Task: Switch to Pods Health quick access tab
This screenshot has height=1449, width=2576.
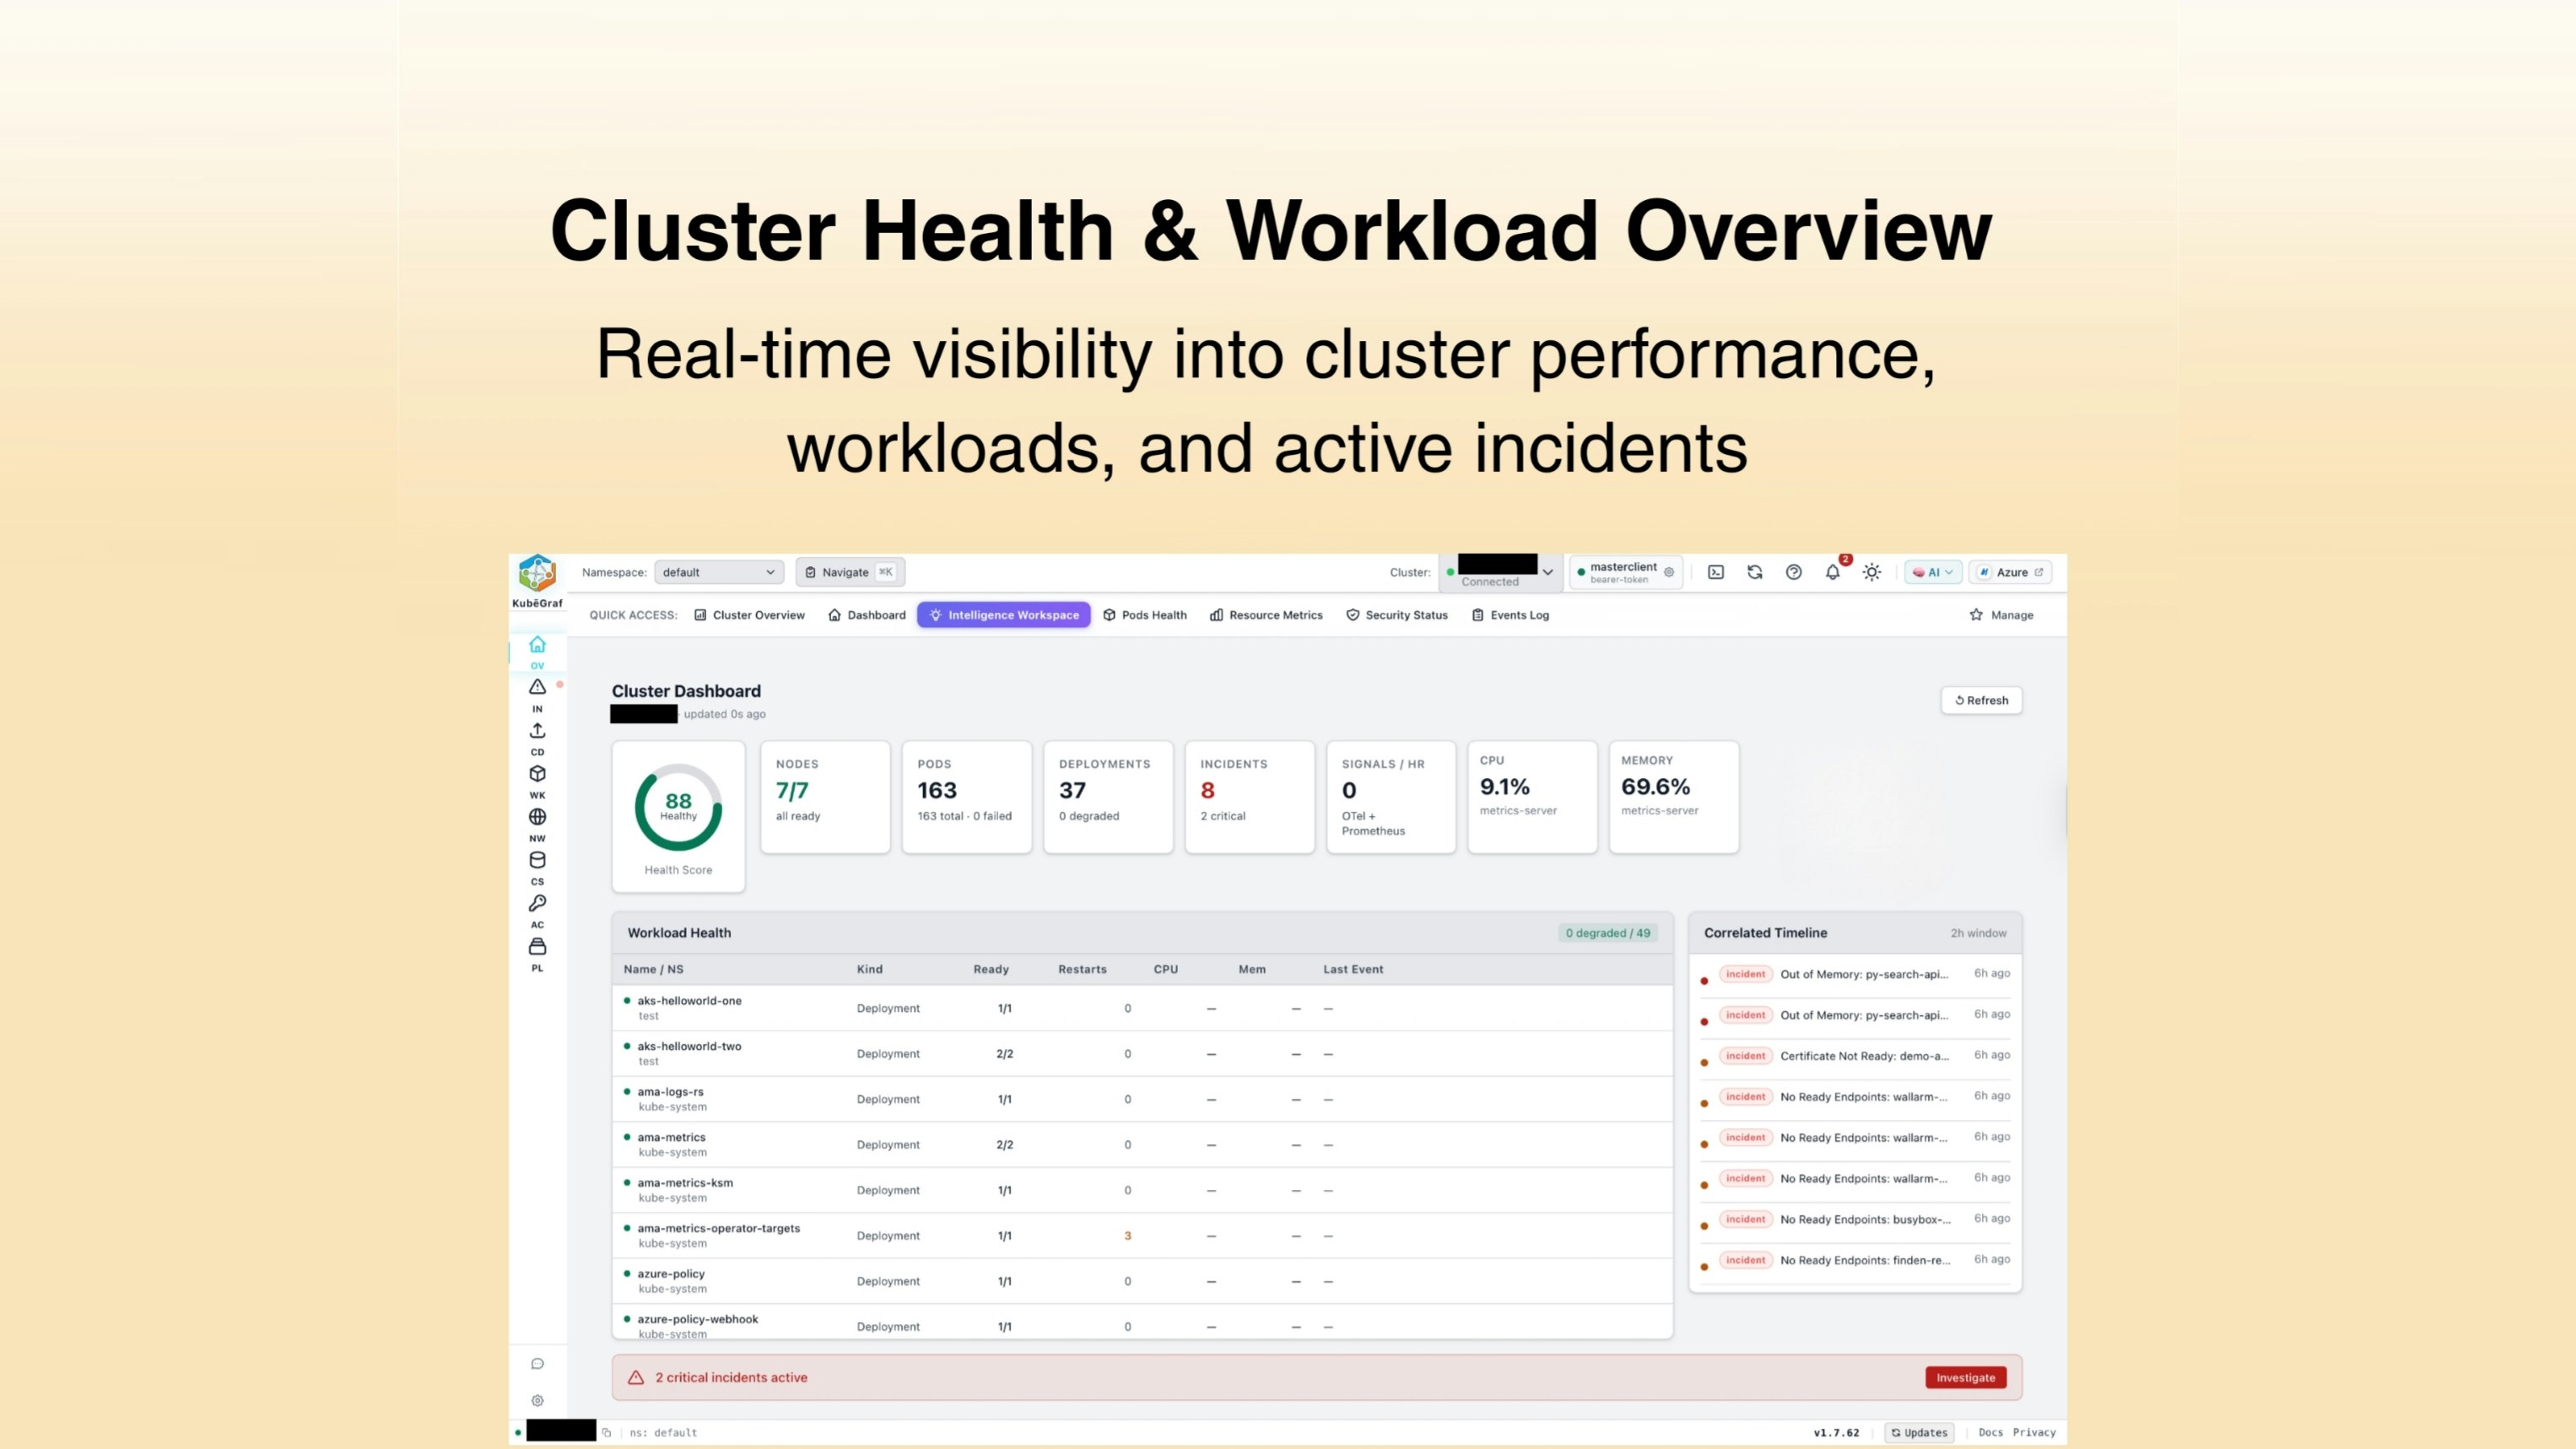Action: pos(1144,615)
